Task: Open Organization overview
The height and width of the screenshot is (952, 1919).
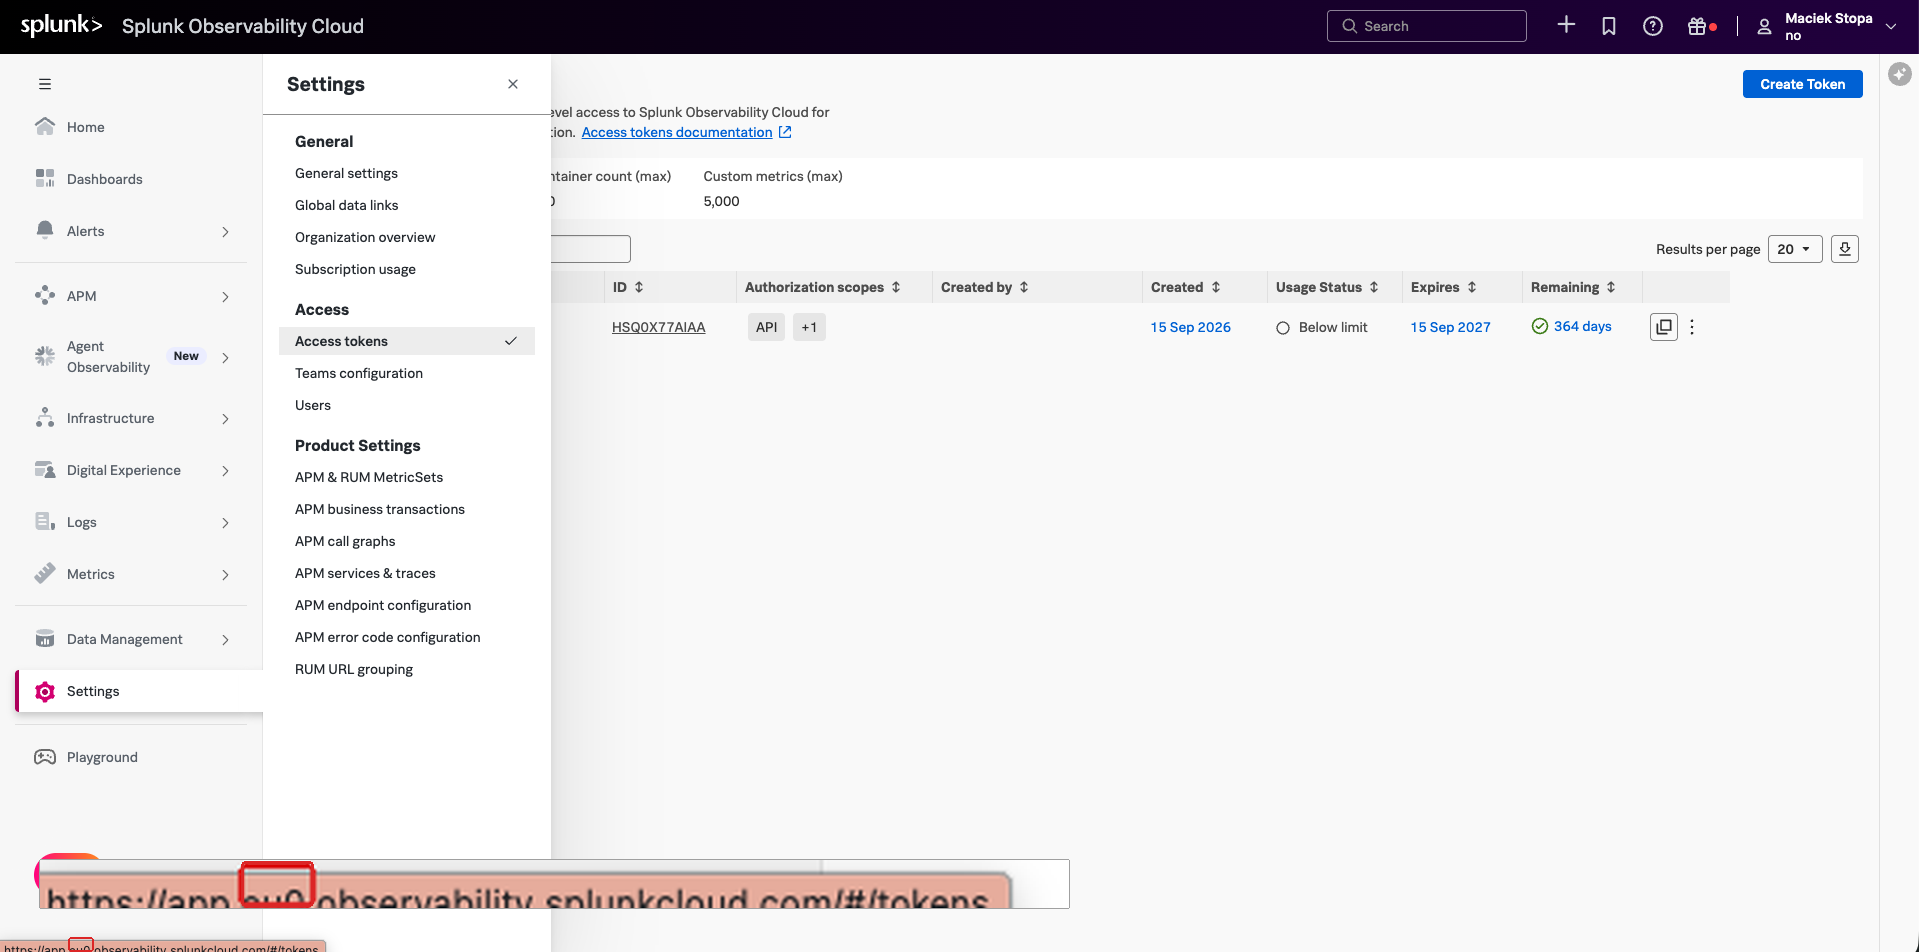Action: (x=365, y=237)
